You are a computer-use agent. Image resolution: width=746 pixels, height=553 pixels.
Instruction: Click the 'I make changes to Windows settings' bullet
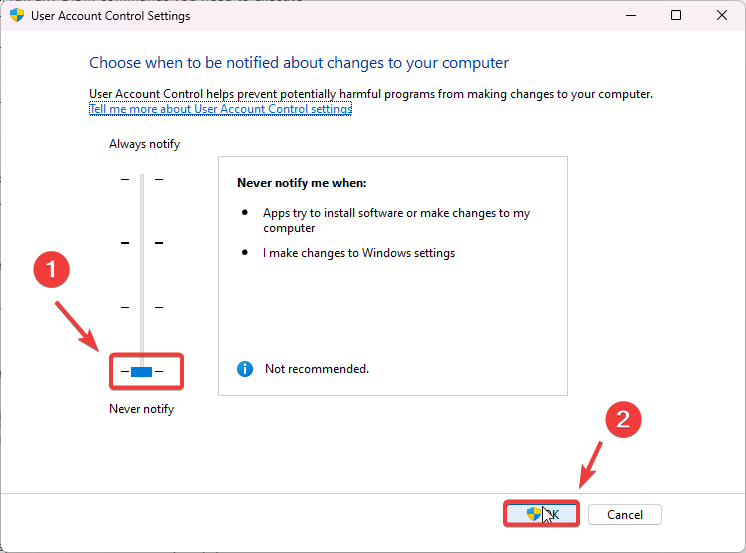point(359,253)
